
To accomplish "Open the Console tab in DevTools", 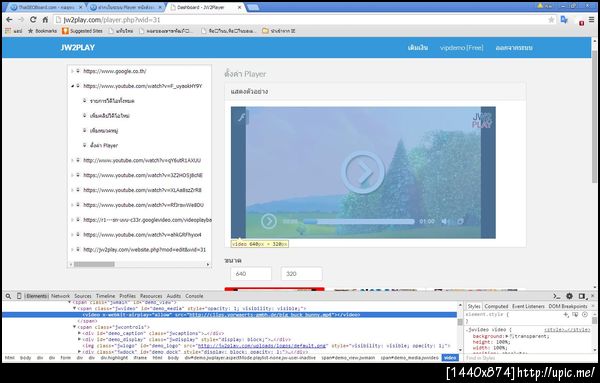I will tap(194, 296).
